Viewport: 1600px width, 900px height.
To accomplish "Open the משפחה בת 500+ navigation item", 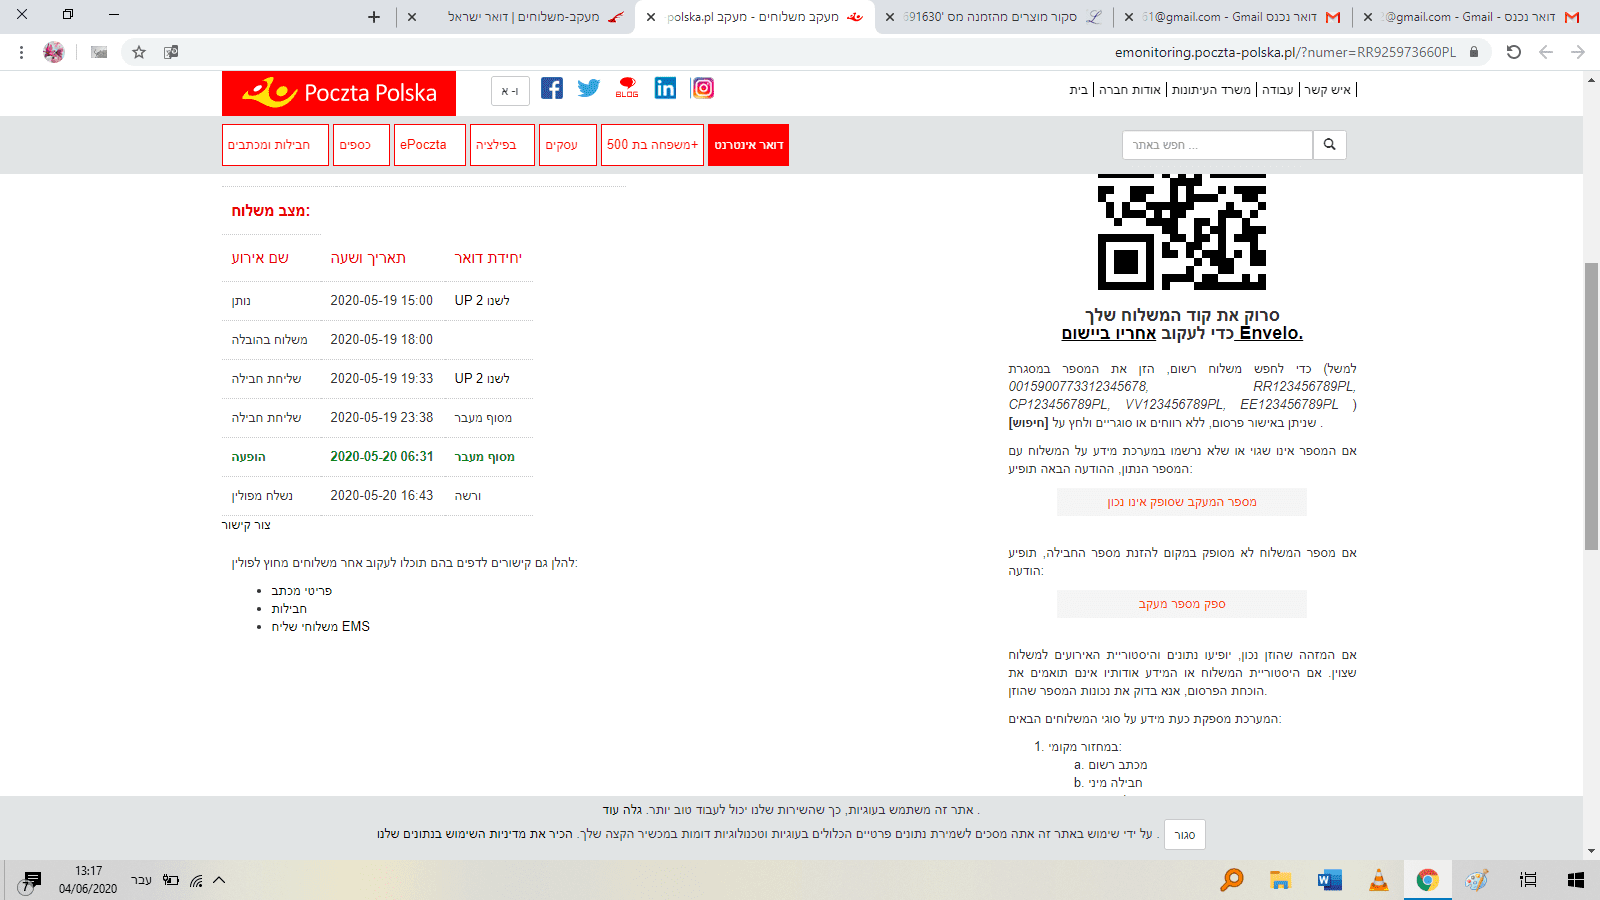I will point(652,145).
